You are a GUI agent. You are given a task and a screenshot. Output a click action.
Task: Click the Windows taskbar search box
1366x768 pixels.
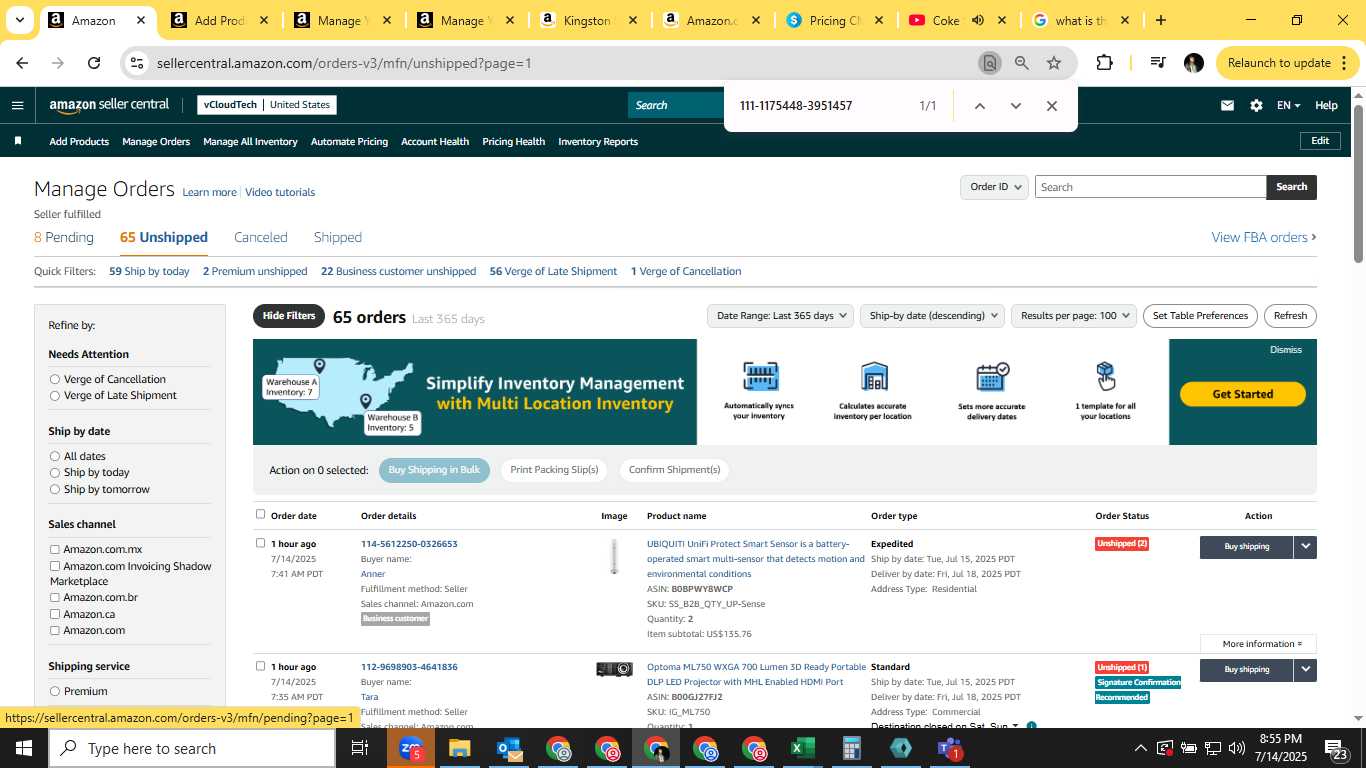tap(192, 748)
